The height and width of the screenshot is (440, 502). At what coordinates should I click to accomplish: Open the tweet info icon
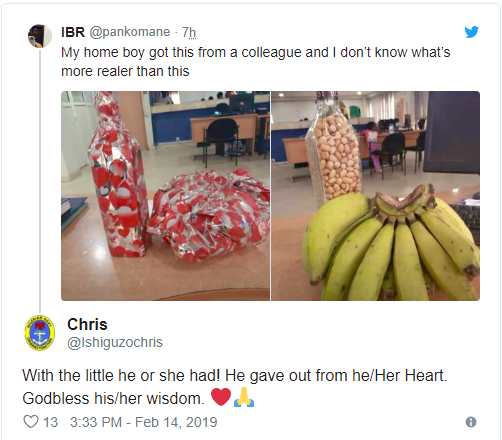point(471,422)
